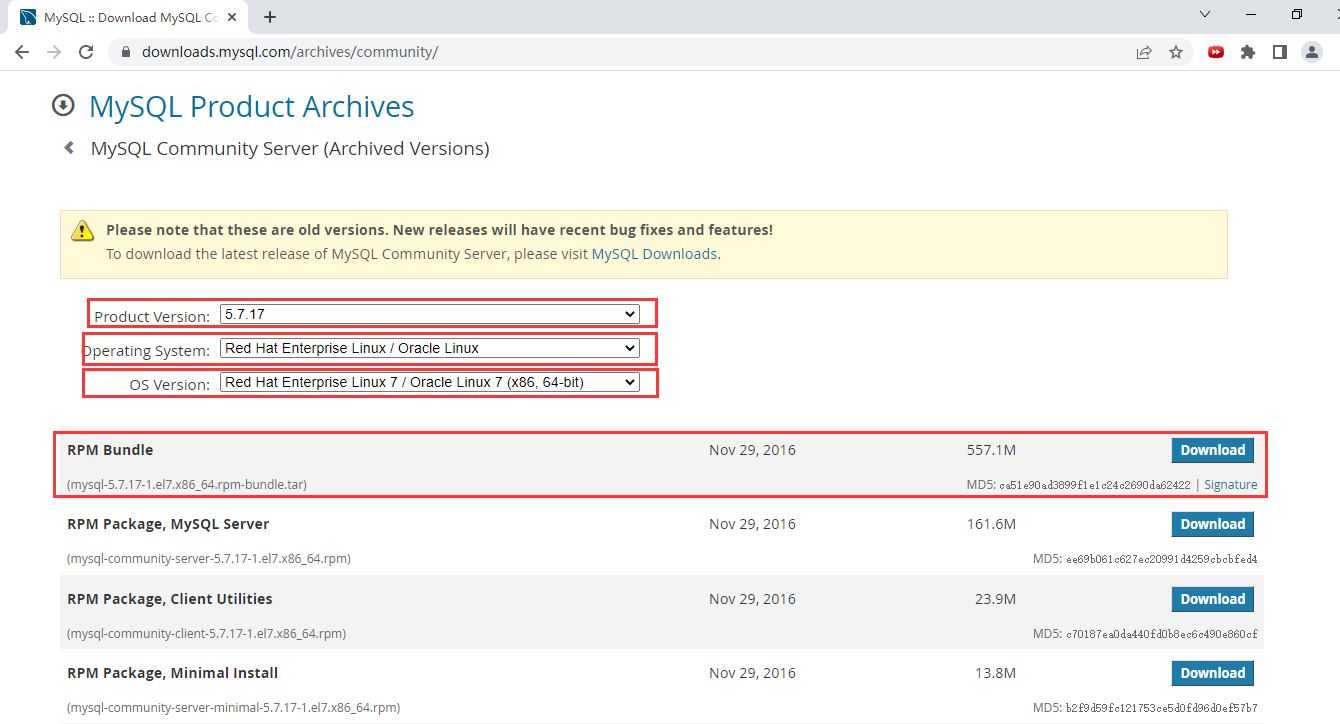Screen dimensions: 1340x724
Task: Click the red YouTube extension icon
Action: click(1215, 52)
